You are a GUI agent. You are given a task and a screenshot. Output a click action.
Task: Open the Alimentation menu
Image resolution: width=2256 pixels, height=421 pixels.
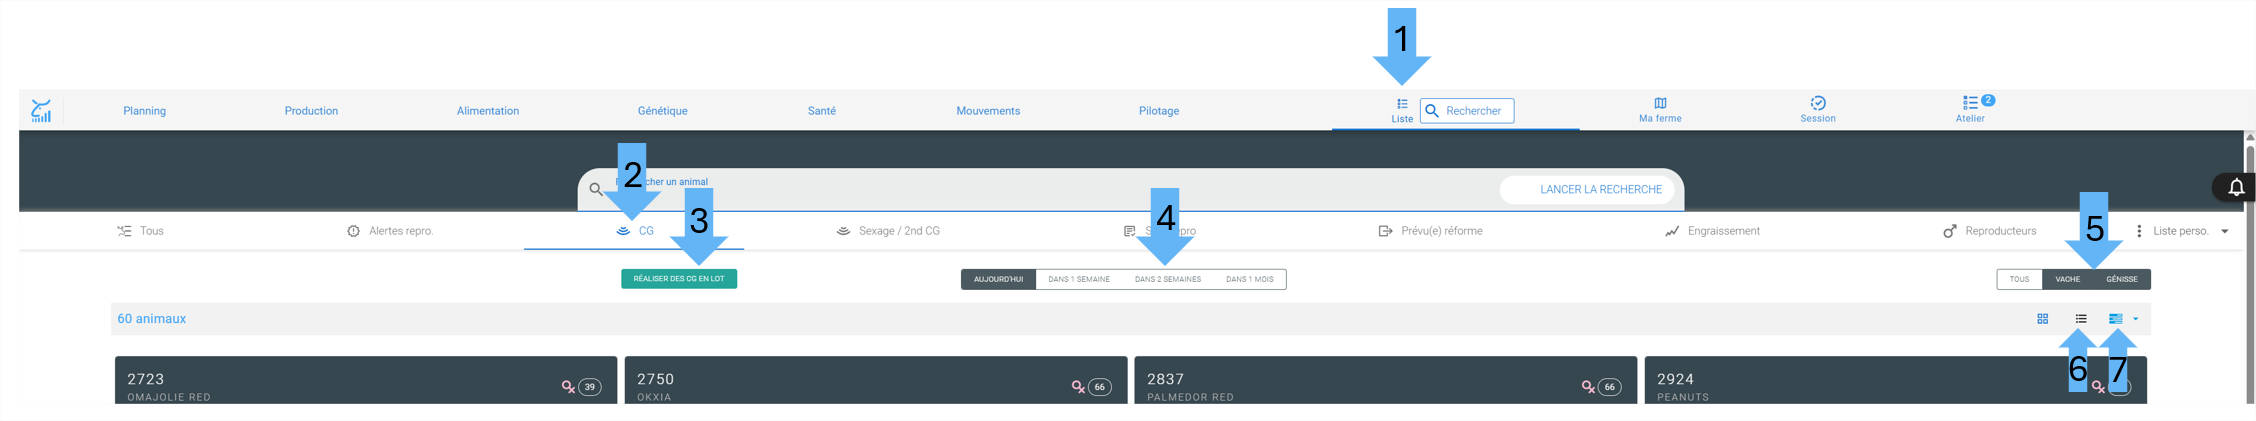click(x=488, y=111)
